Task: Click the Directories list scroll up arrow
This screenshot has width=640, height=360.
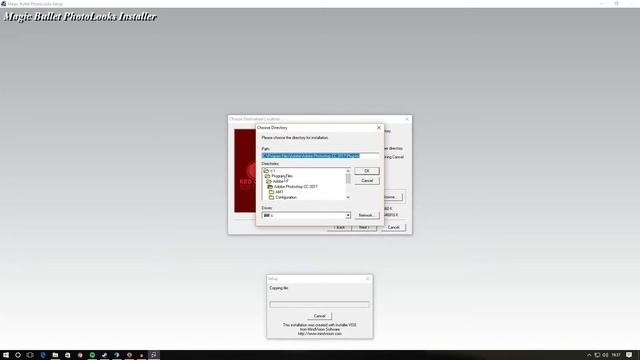Action: point(348,171)
